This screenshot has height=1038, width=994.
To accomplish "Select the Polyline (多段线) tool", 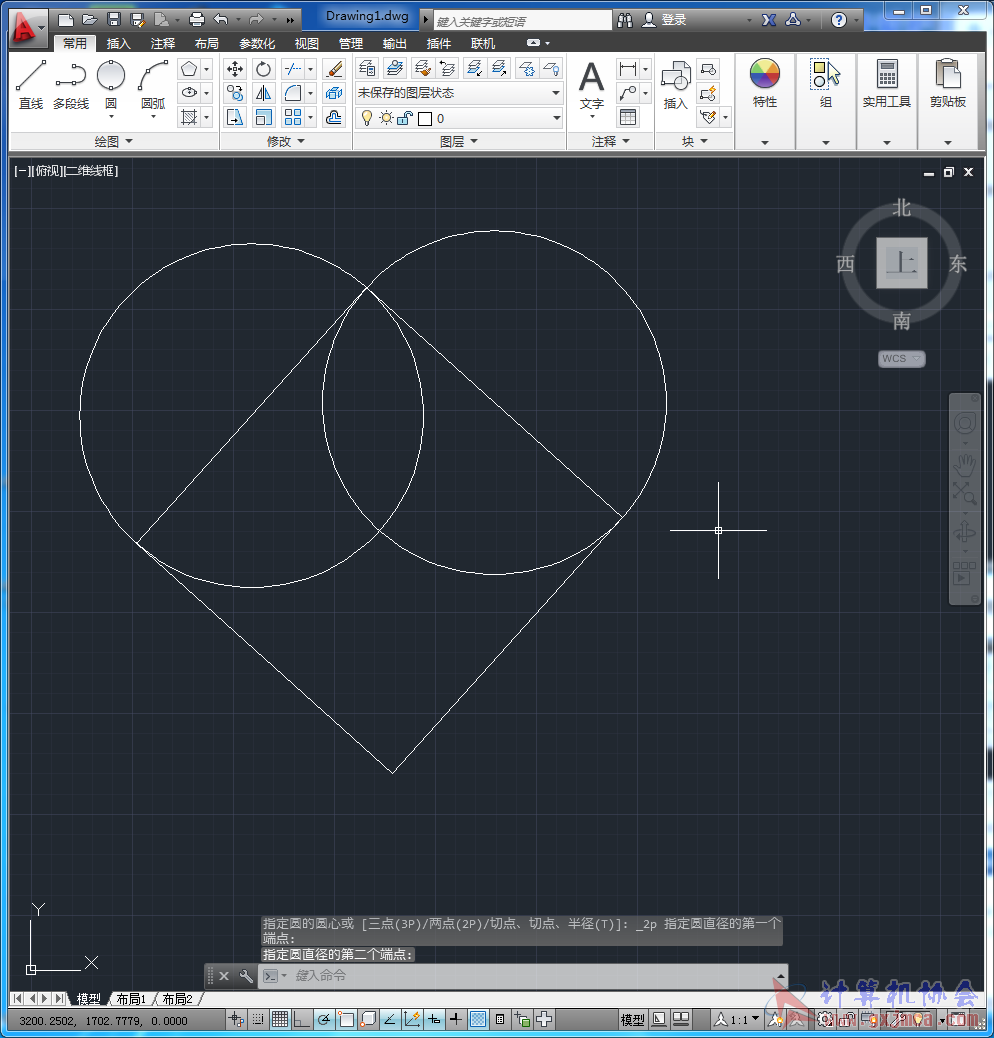I will tap(71, 84).
